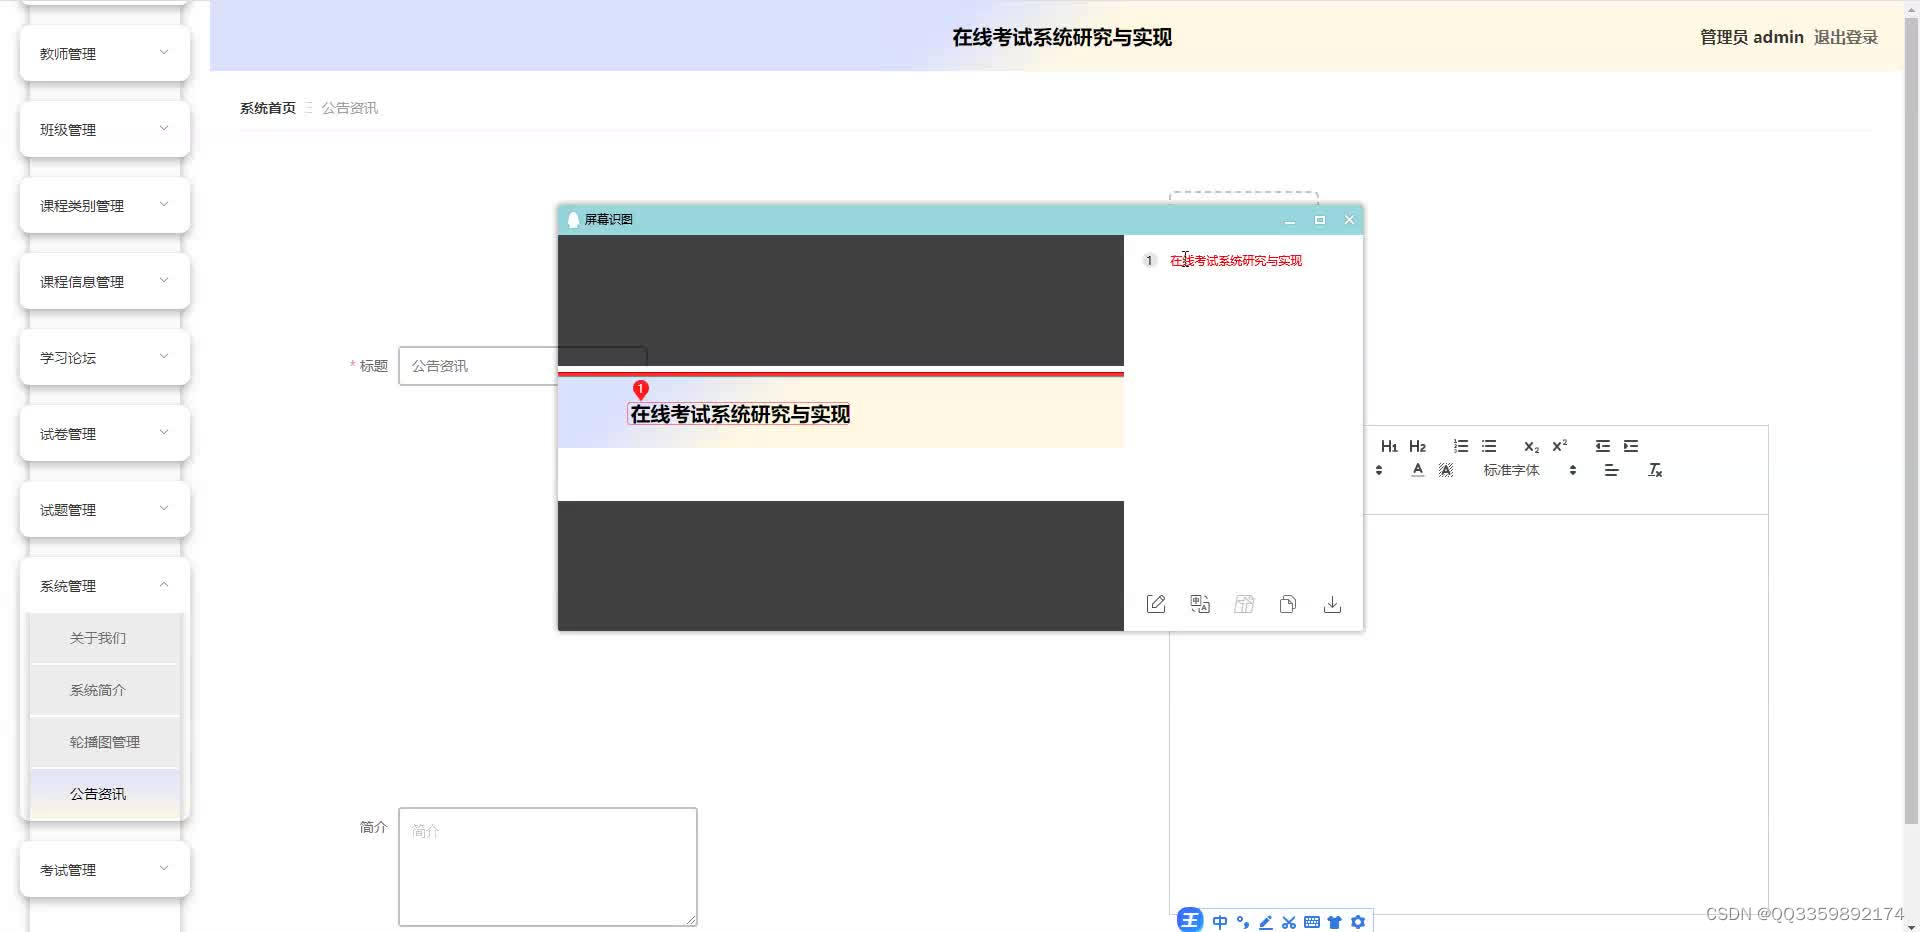Apply Heading 2 format in editor
The height and width of the screenshot is (932, 1920).
pos(1417,446)
